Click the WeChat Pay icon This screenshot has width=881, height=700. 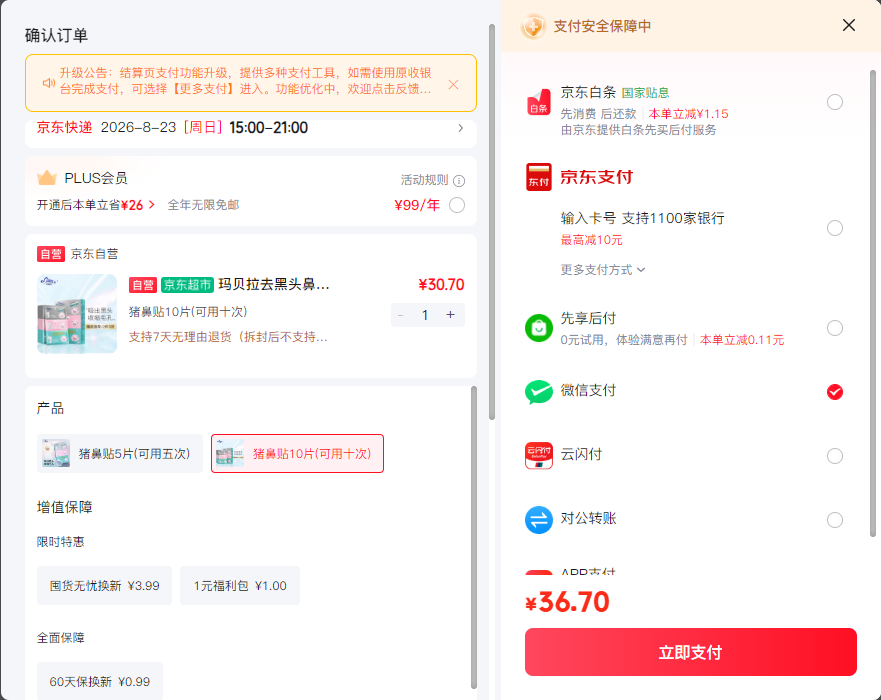(x=538, y=392)
